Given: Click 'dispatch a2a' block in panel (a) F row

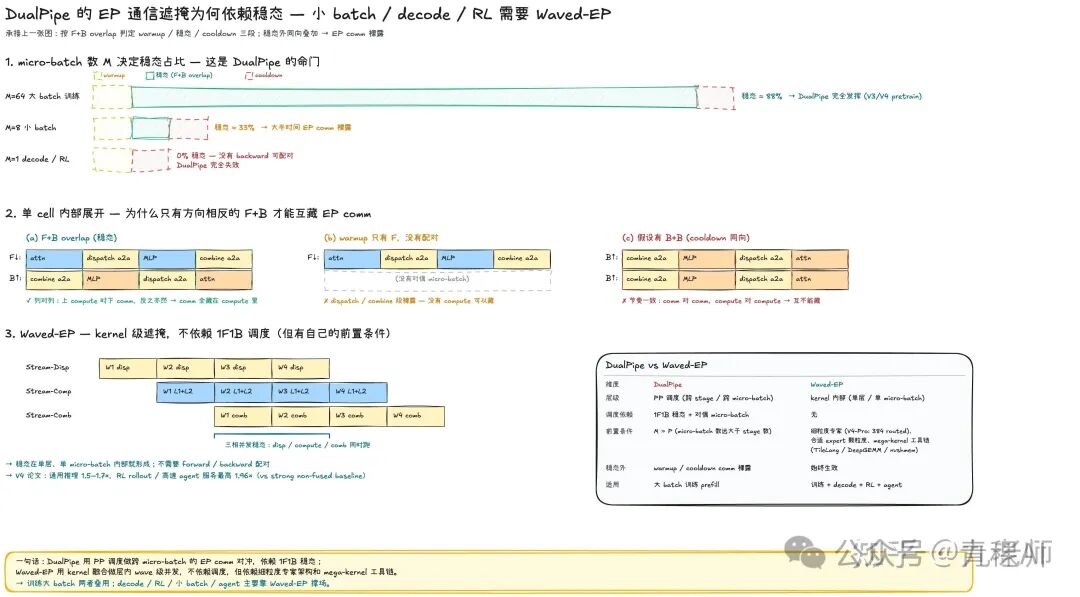Looking at the screenshot, I should point(111,258).
